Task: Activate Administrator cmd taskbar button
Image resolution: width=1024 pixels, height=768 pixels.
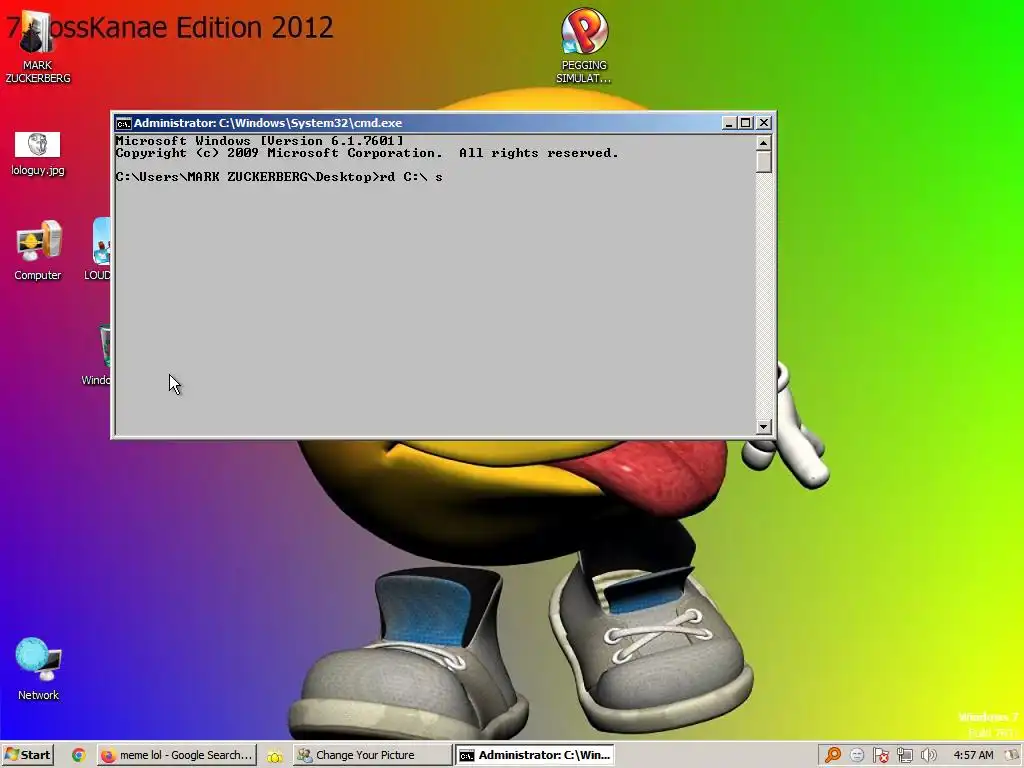Action: click(x=535, y=755)
